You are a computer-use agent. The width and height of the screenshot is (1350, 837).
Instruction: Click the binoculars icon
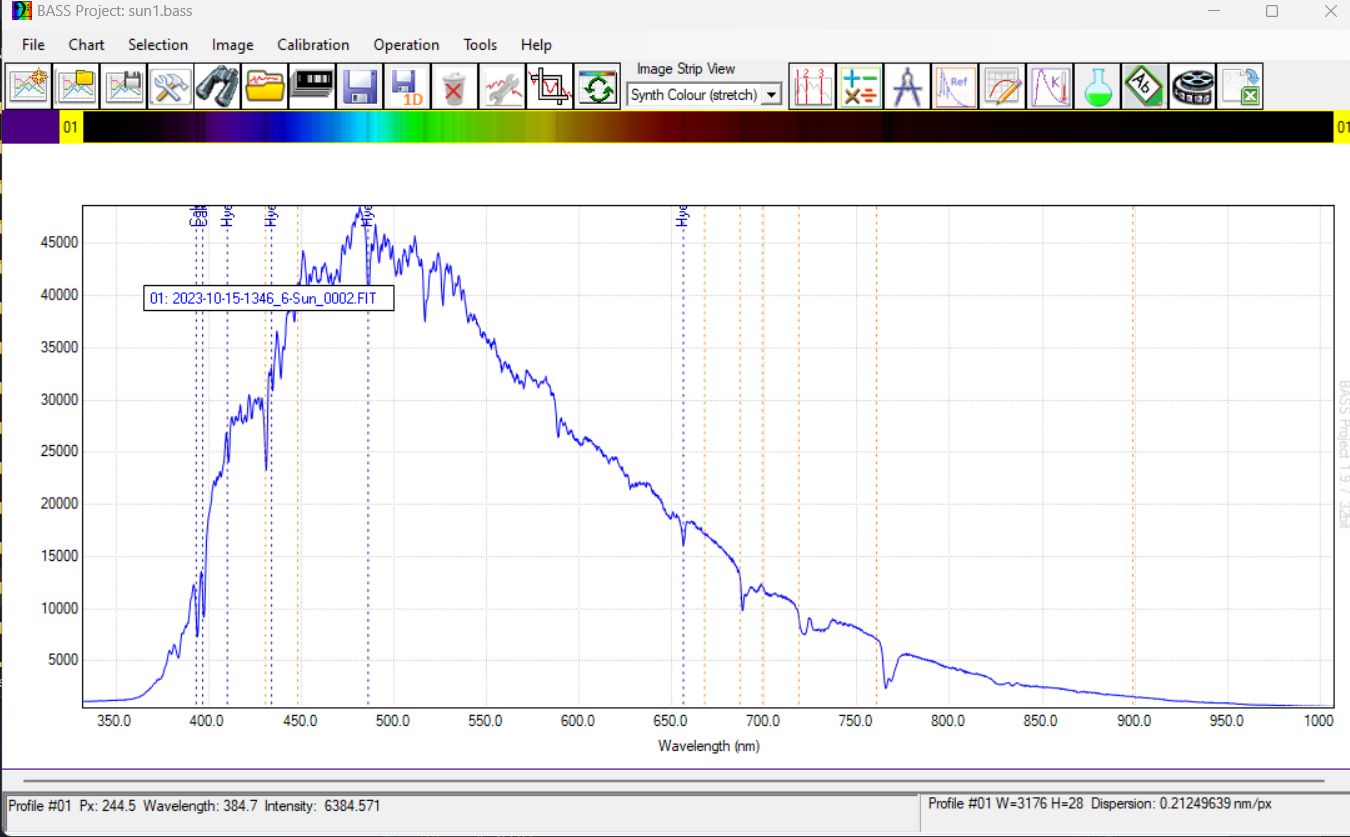218,87
